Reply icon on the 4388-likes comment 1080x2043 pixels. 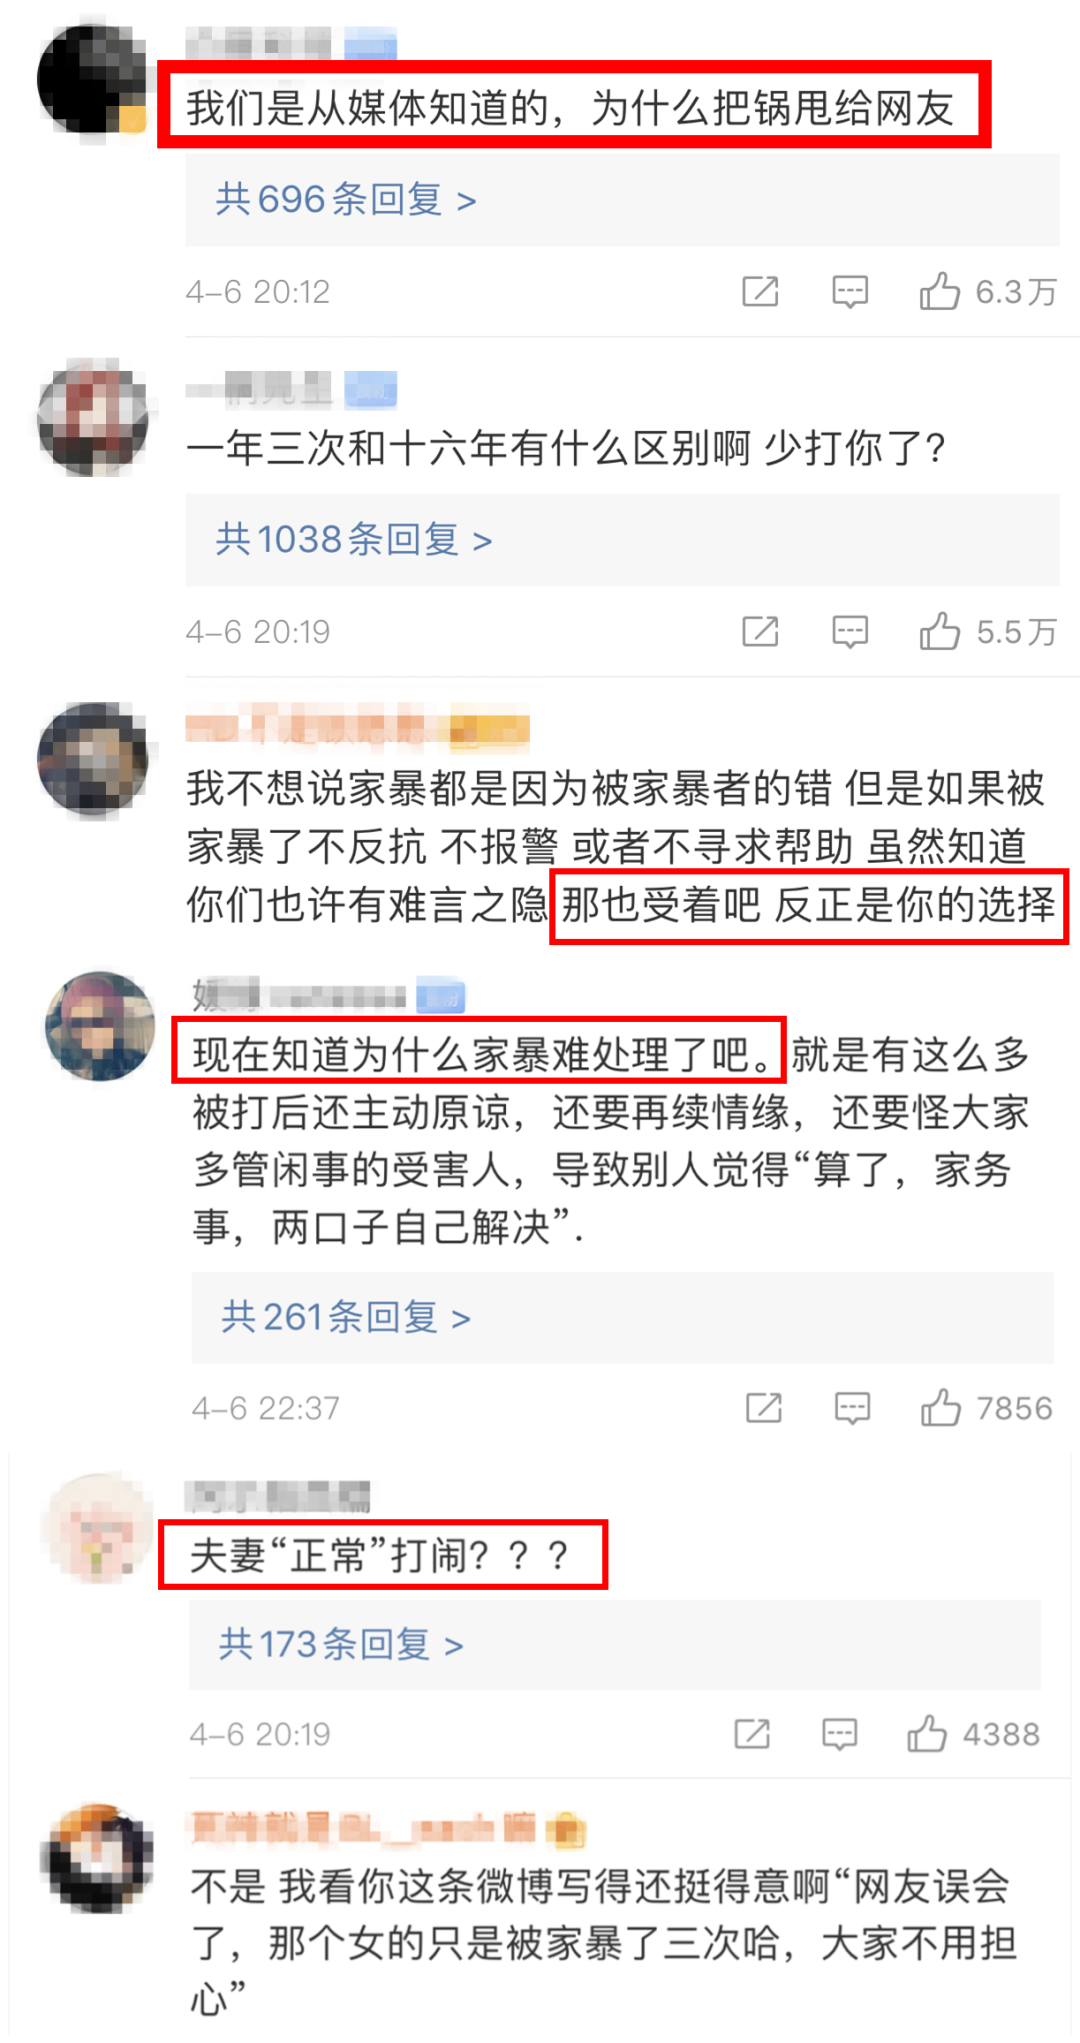840,1734
